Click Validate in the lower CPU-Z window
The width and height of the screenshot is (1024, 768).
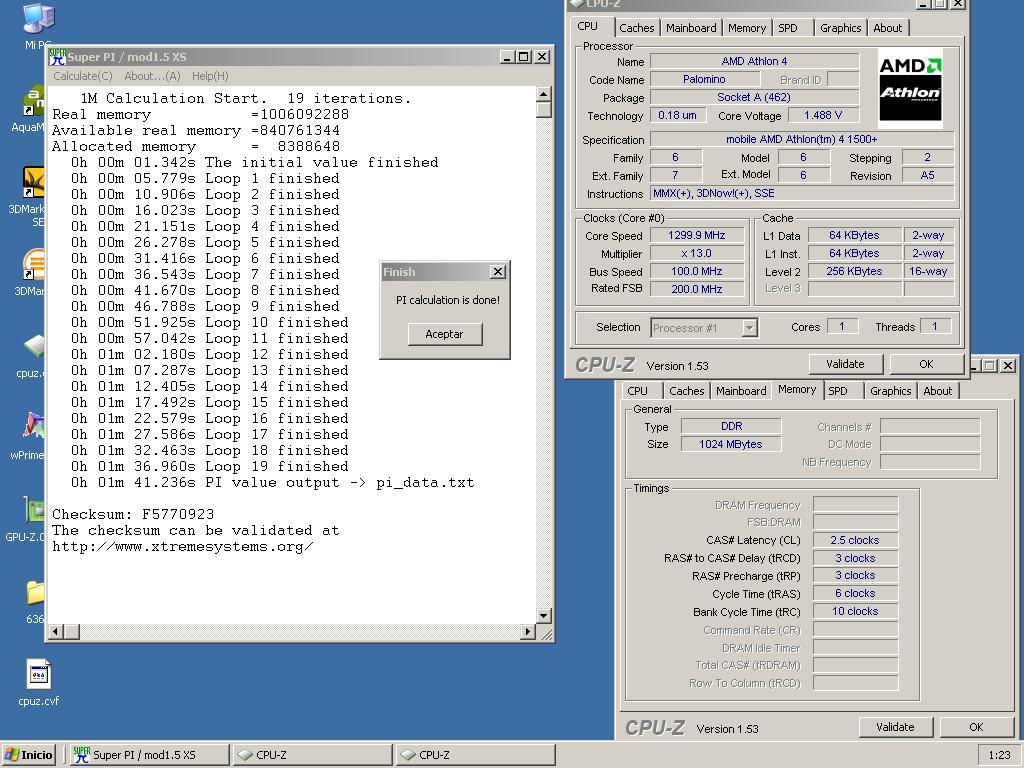pos(895,727)
